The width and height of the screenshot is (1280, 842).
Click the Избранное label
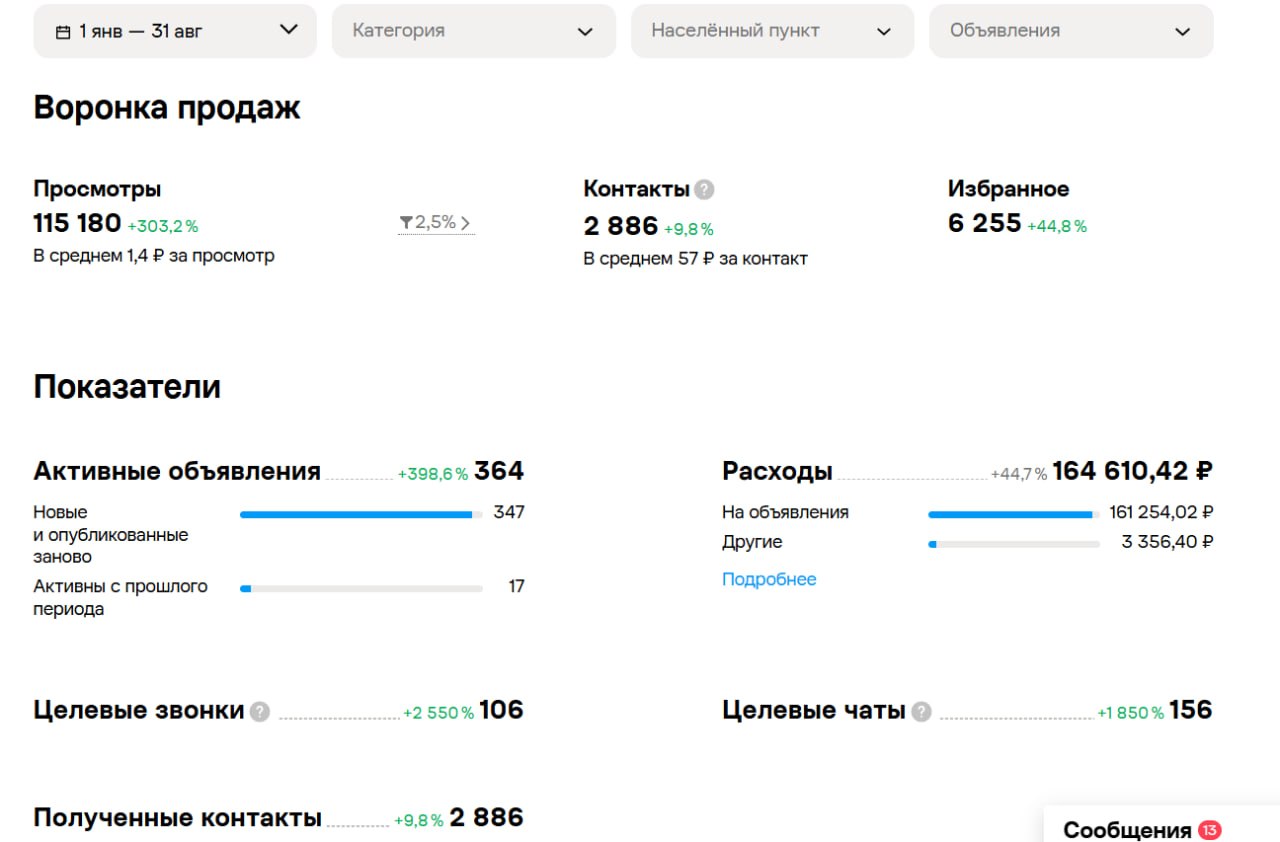[x=1008, y=189]
